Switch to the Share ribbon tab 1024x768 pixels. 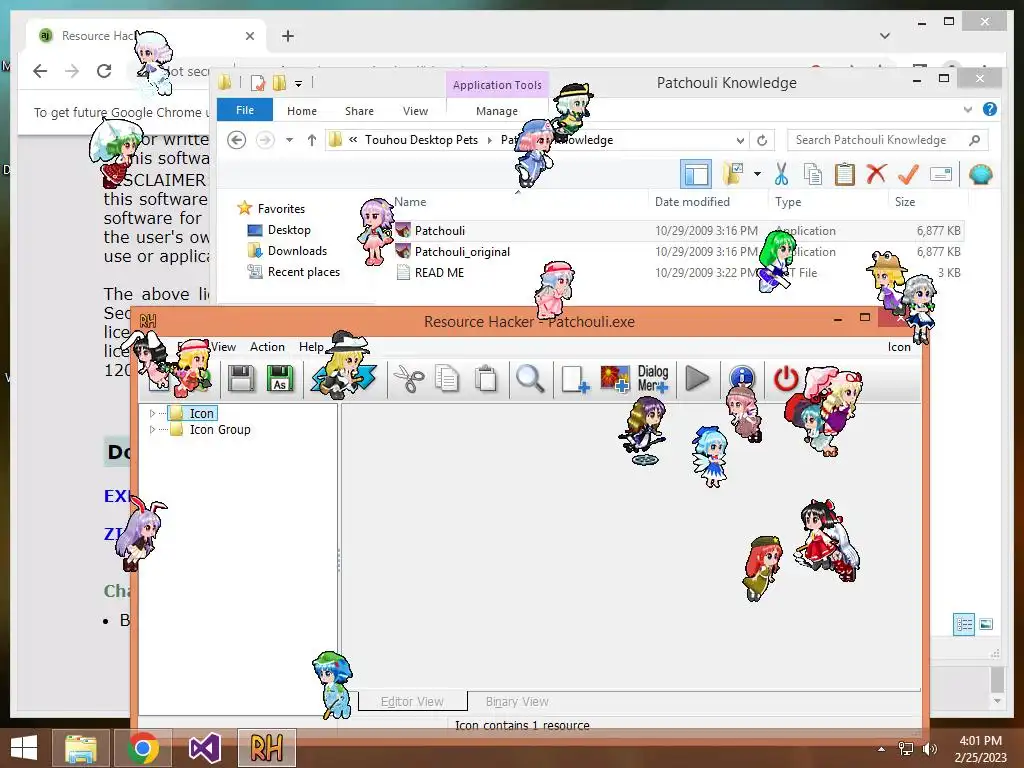359,111
